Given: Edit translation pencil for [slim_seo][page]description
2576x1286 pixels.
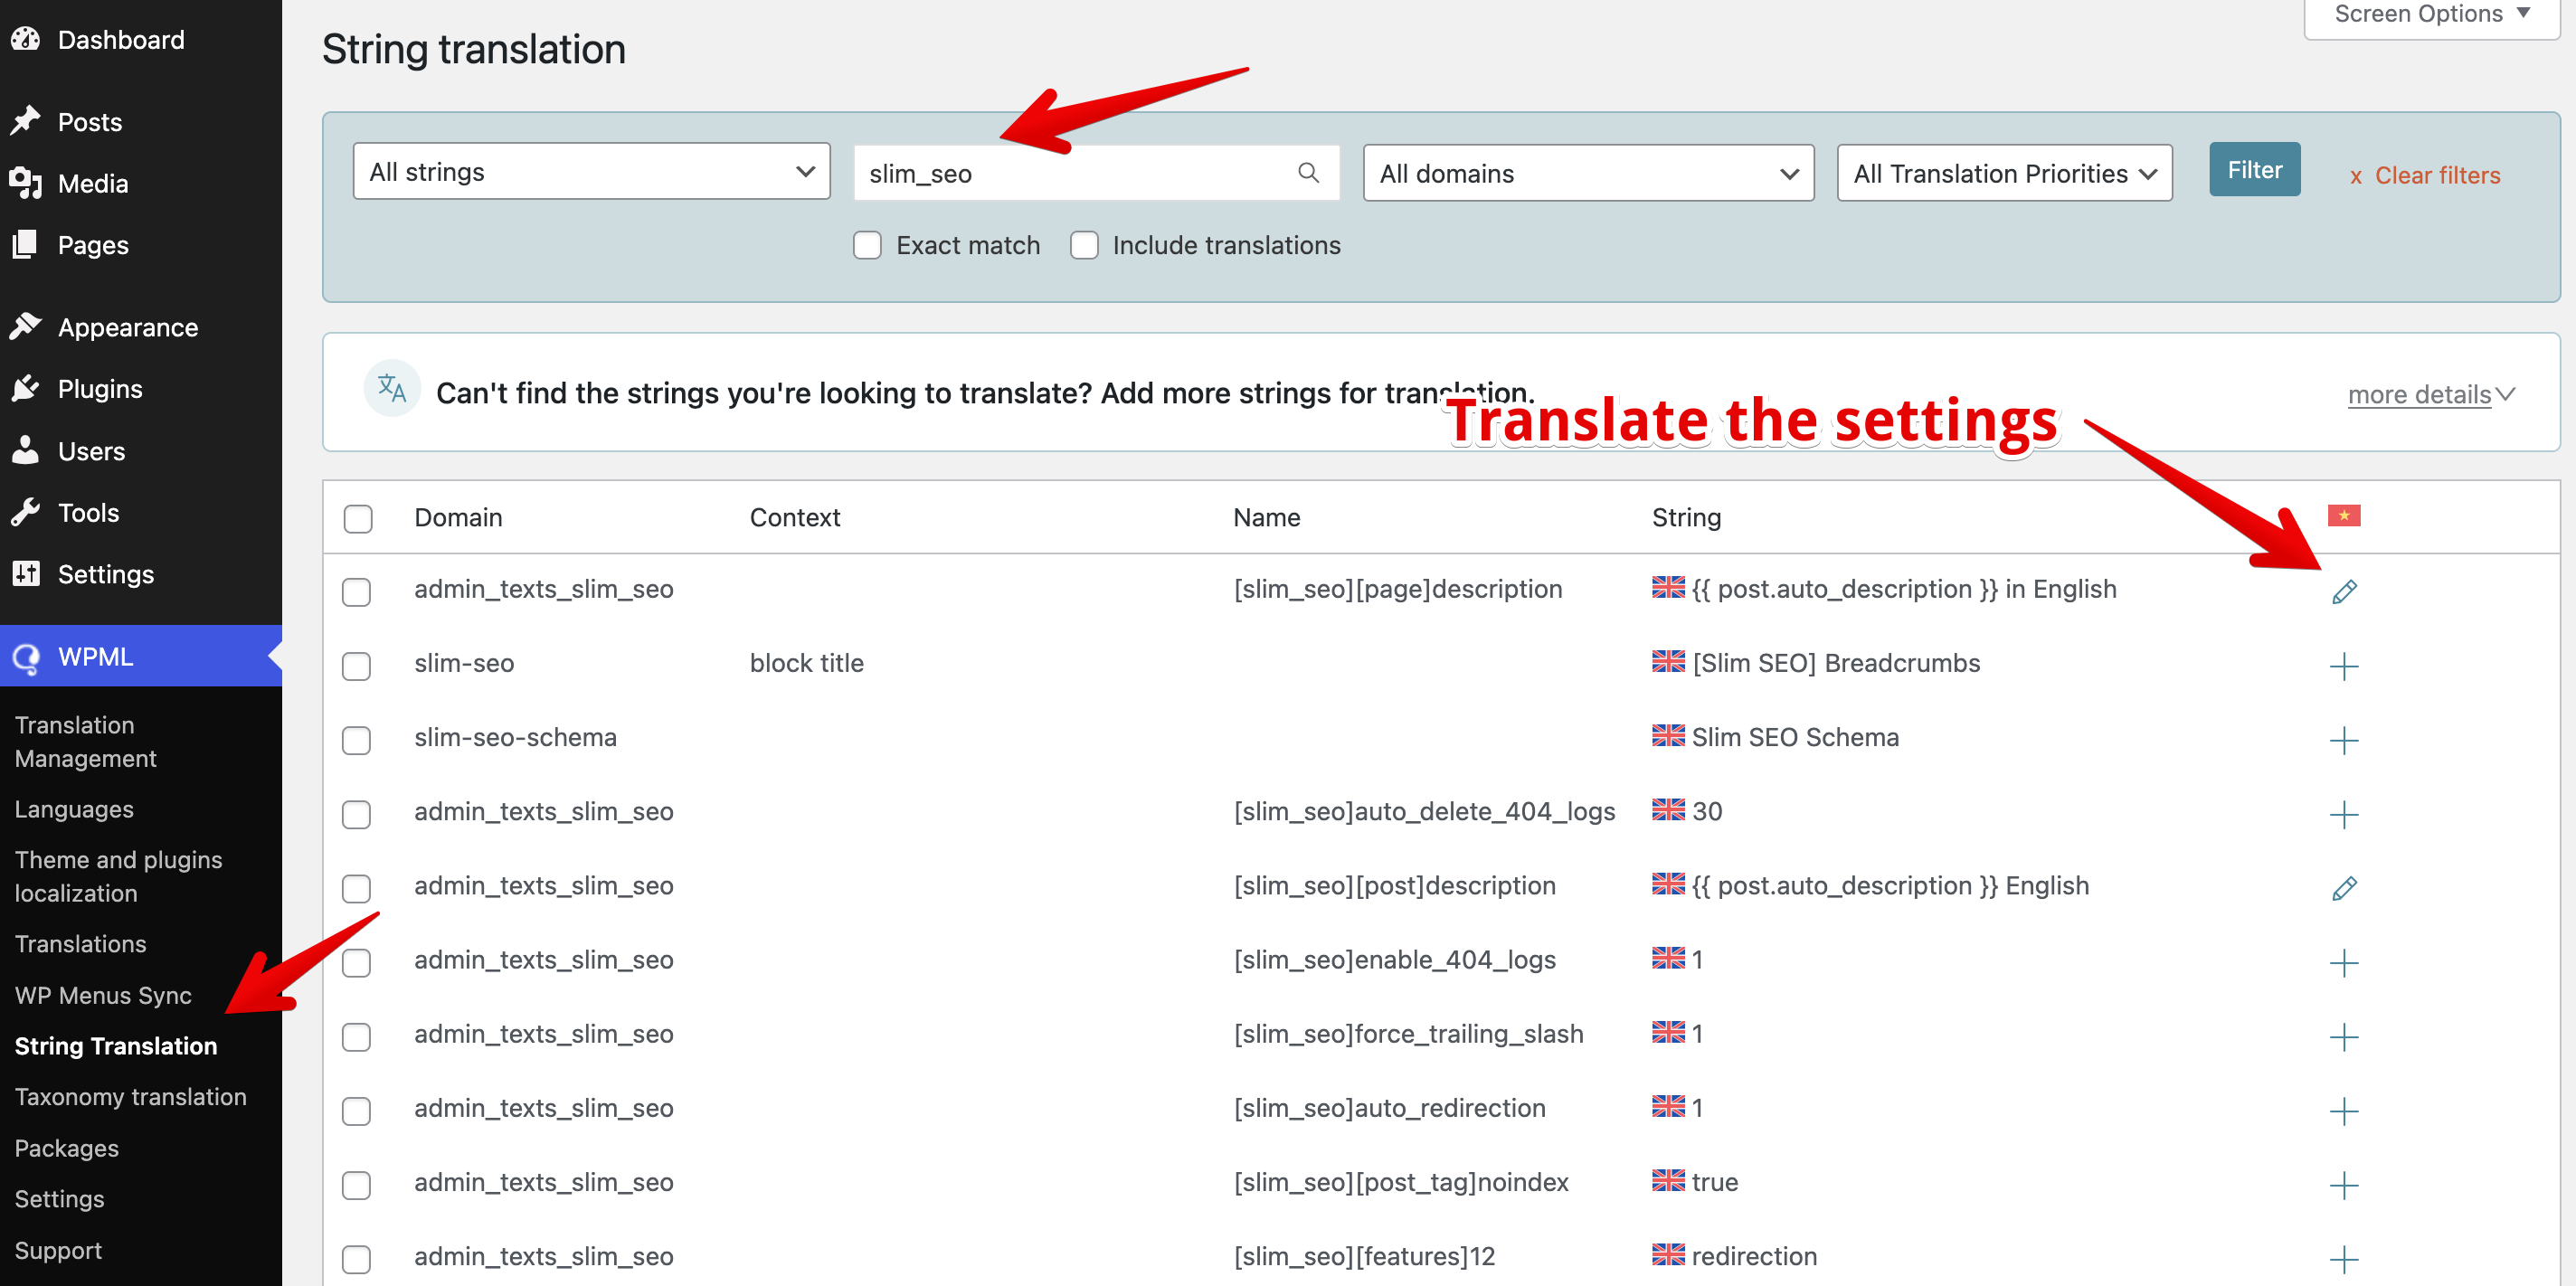Looking at the screenshot, I should (2344, 591).
